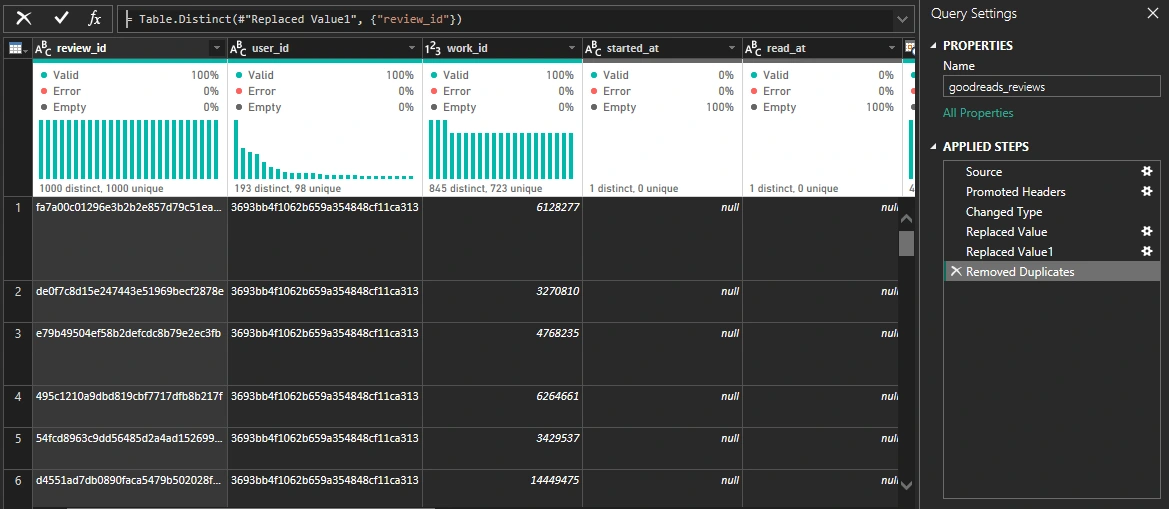
Task: Click review_id ABC data type icon
Action: tap(44, 48)
